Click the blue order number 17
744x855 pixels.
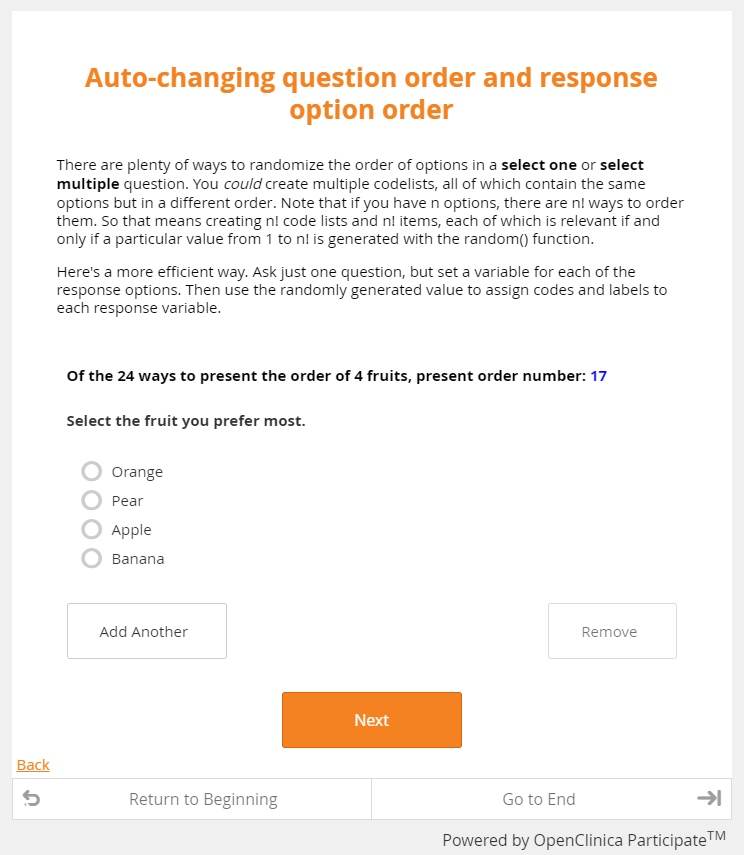598,376
